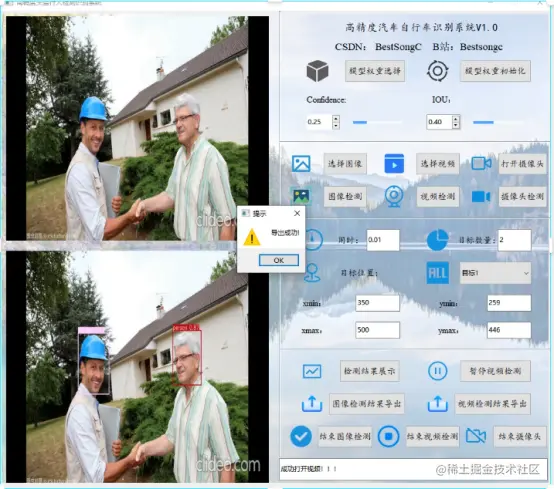Click the ymin field showing 259
Viewport: 554px width, 490px height.
(509, 302)
